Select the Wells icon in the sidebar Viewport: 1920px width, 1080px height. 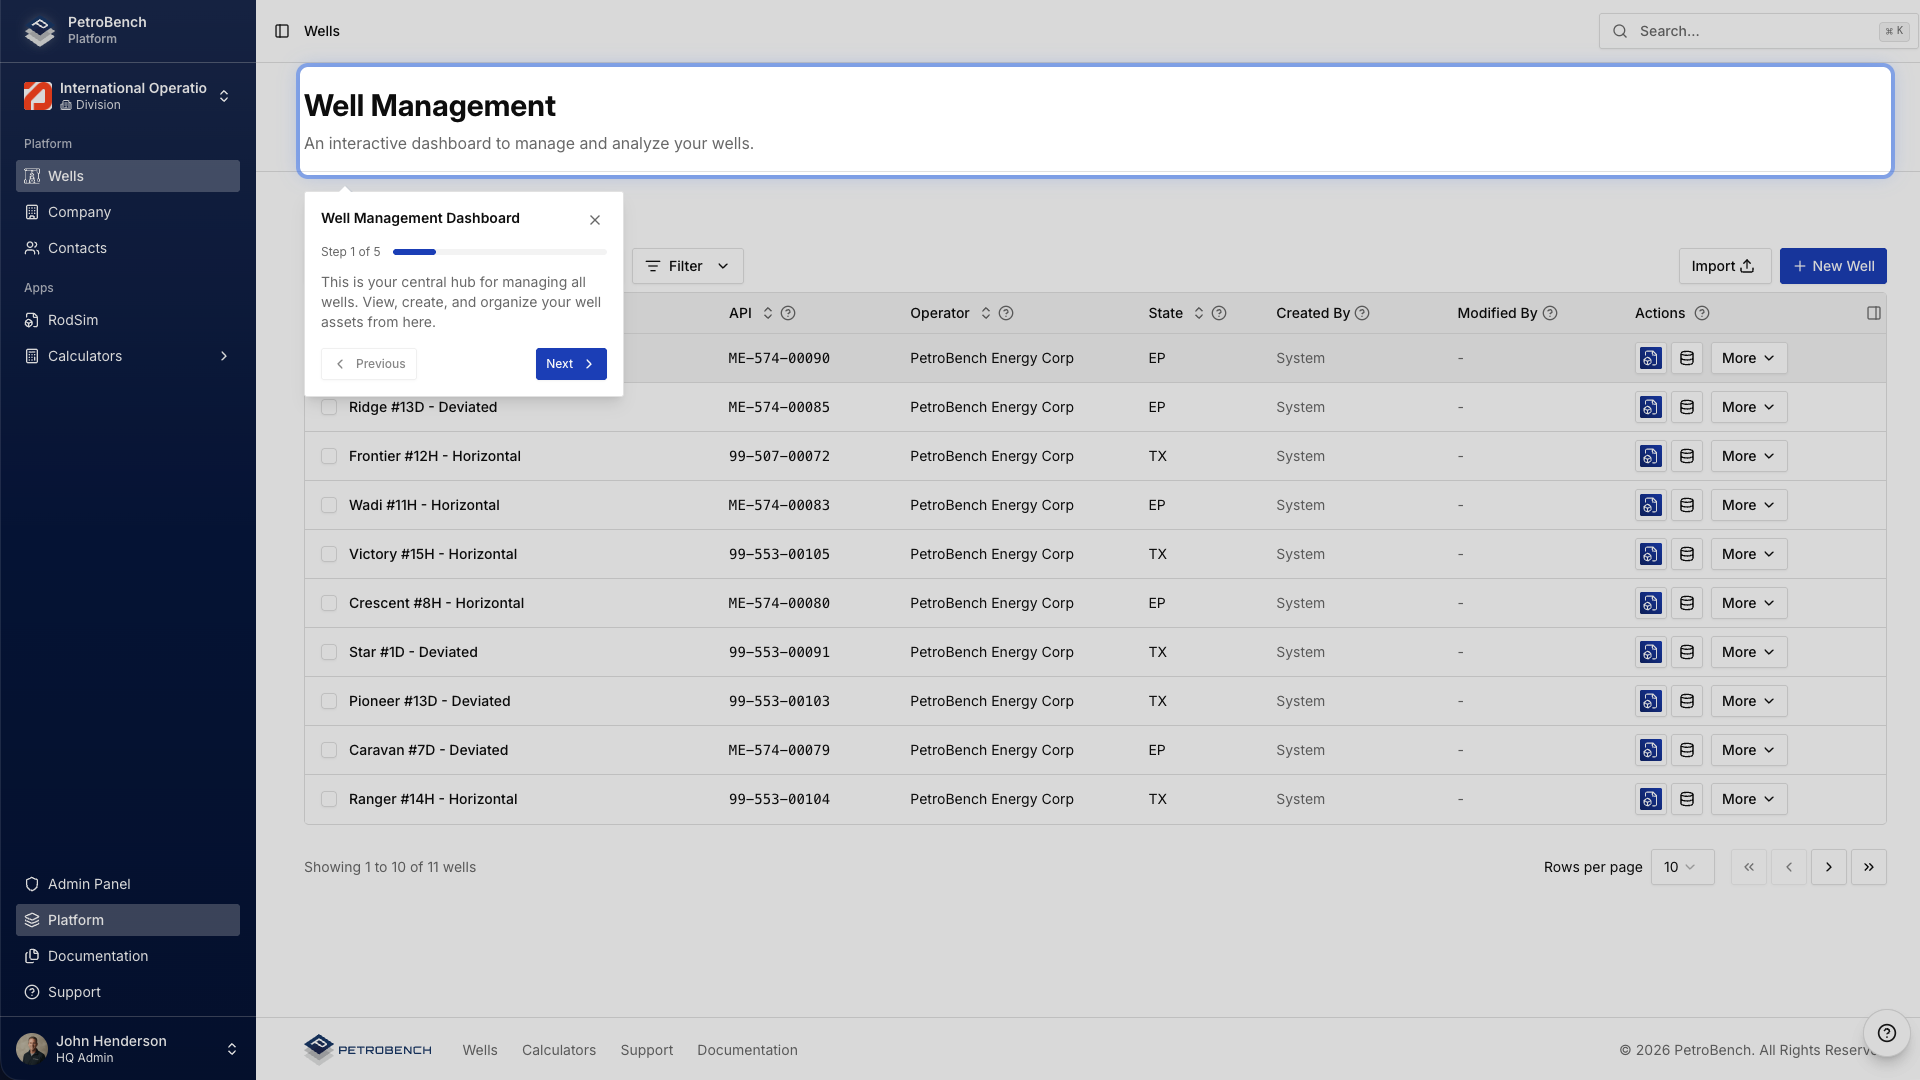[31, 176]
